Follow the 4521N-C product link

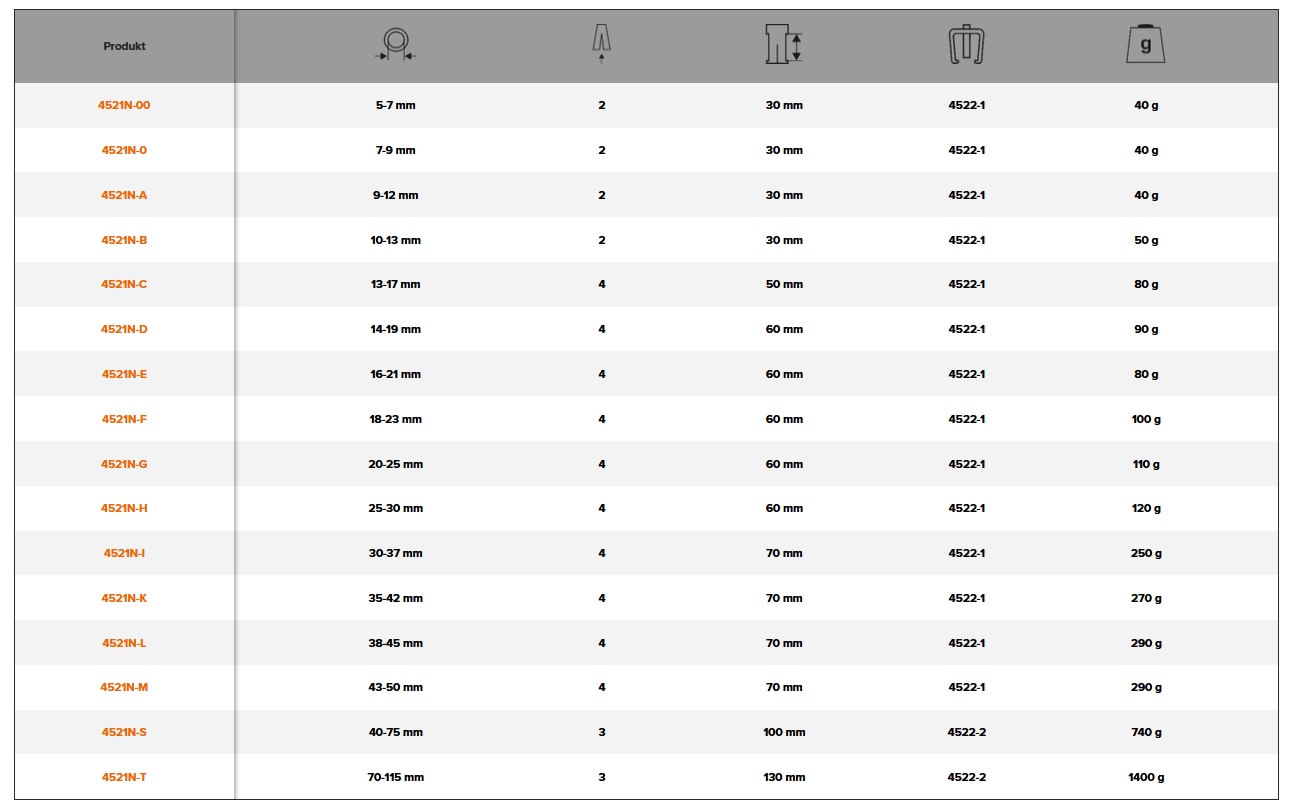pos(124,284)
